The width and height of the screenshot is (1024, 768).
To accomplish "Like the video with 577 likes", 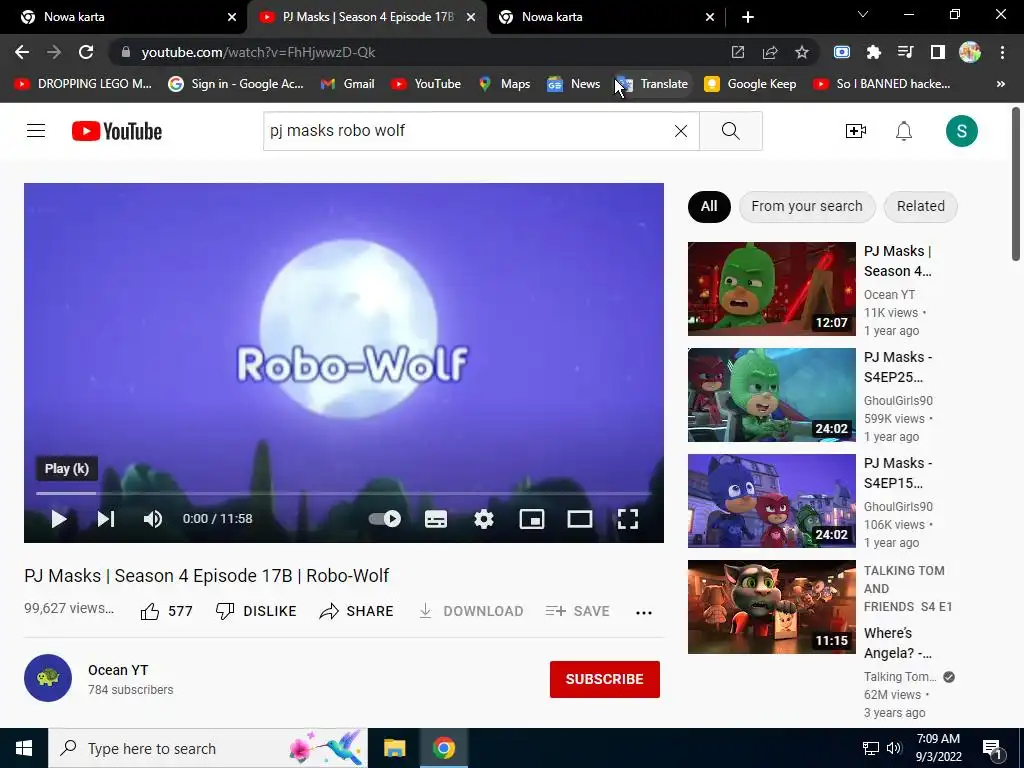I will 167,611.
